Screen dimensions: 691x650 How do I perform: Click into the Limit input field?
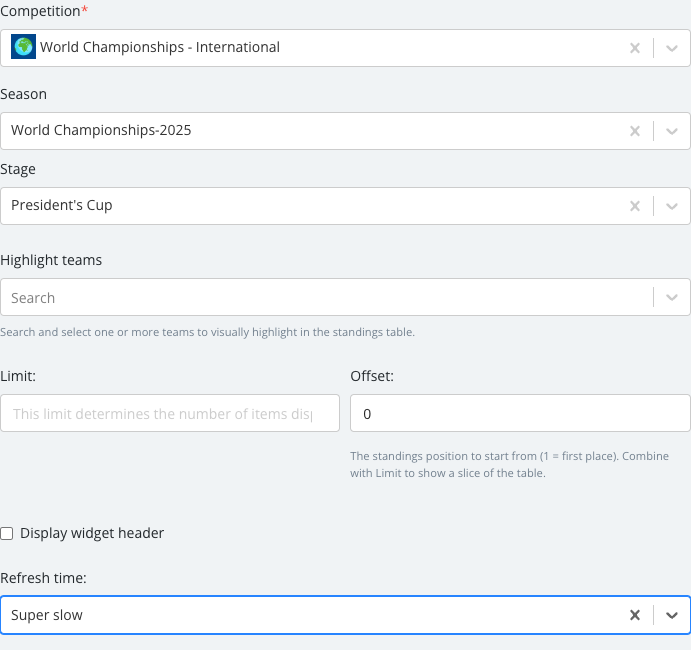click(170, 413)
